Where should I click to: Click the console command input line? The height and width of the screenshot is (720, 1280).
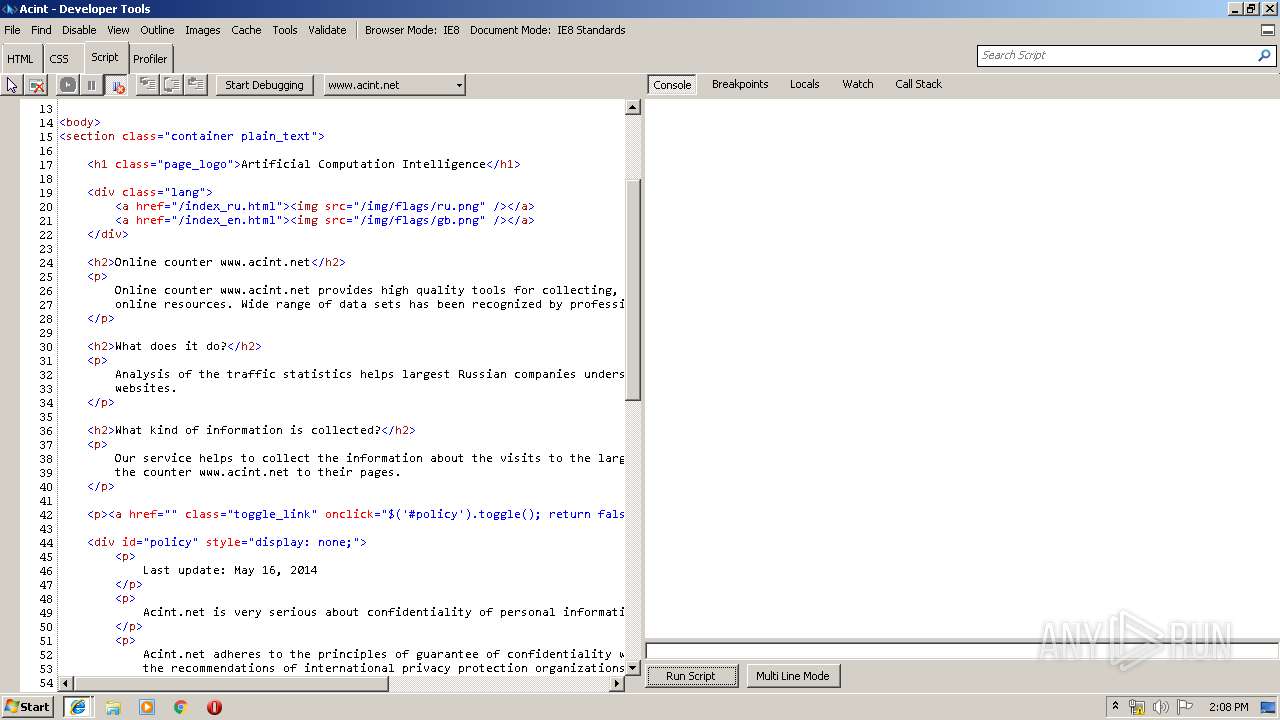[962, 651]
